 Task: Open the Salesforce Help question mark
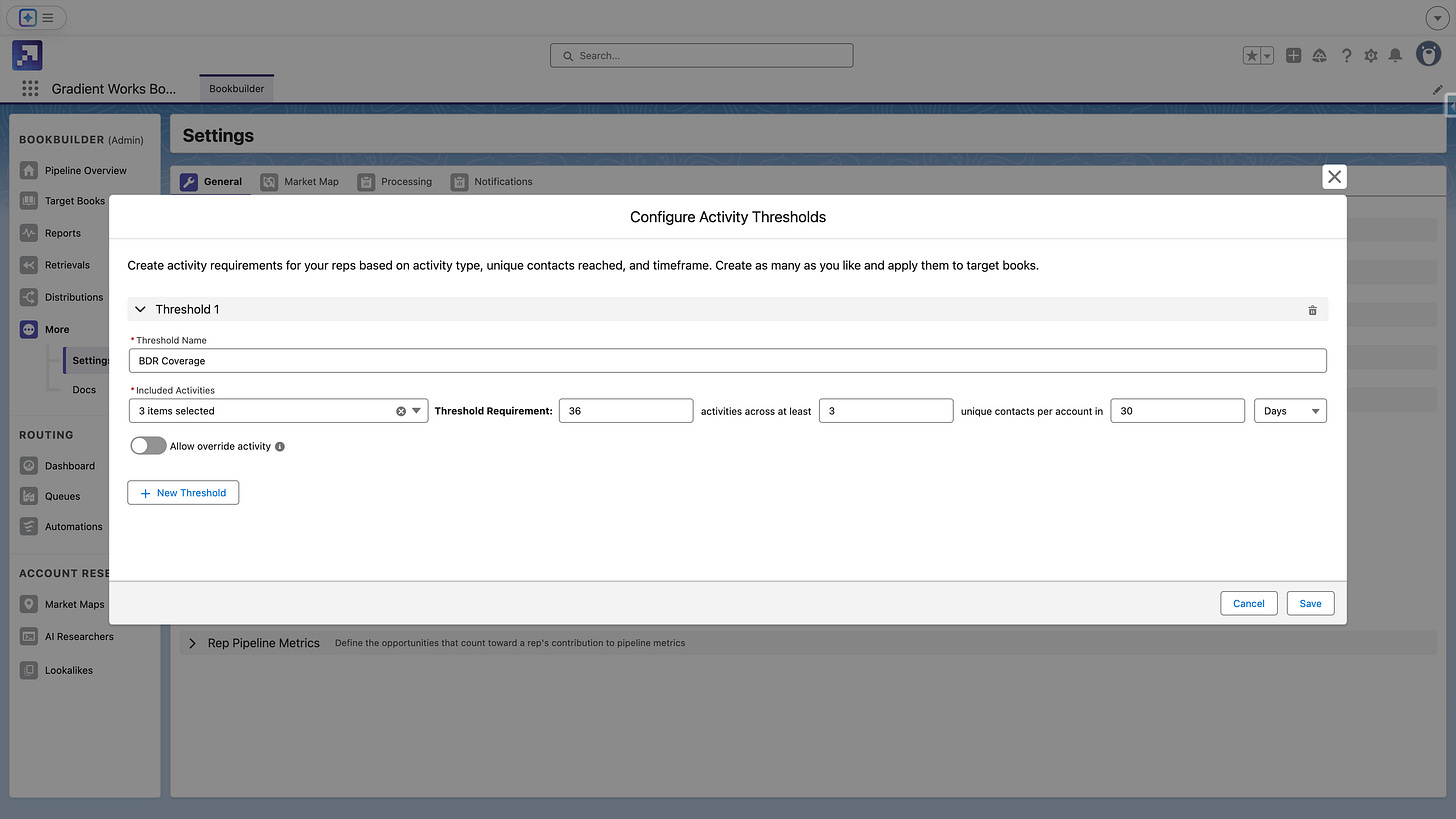point(1346,56)
